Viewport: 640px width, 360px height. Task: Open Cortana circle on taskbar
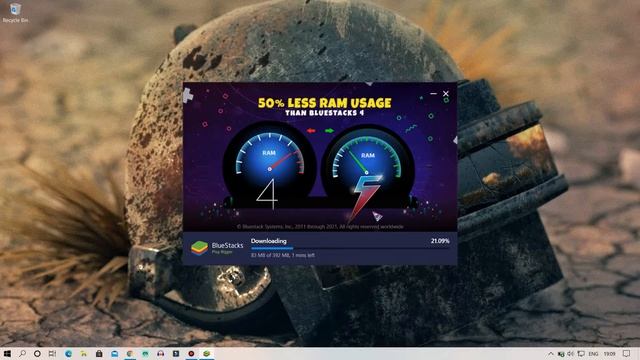point(37,354)
